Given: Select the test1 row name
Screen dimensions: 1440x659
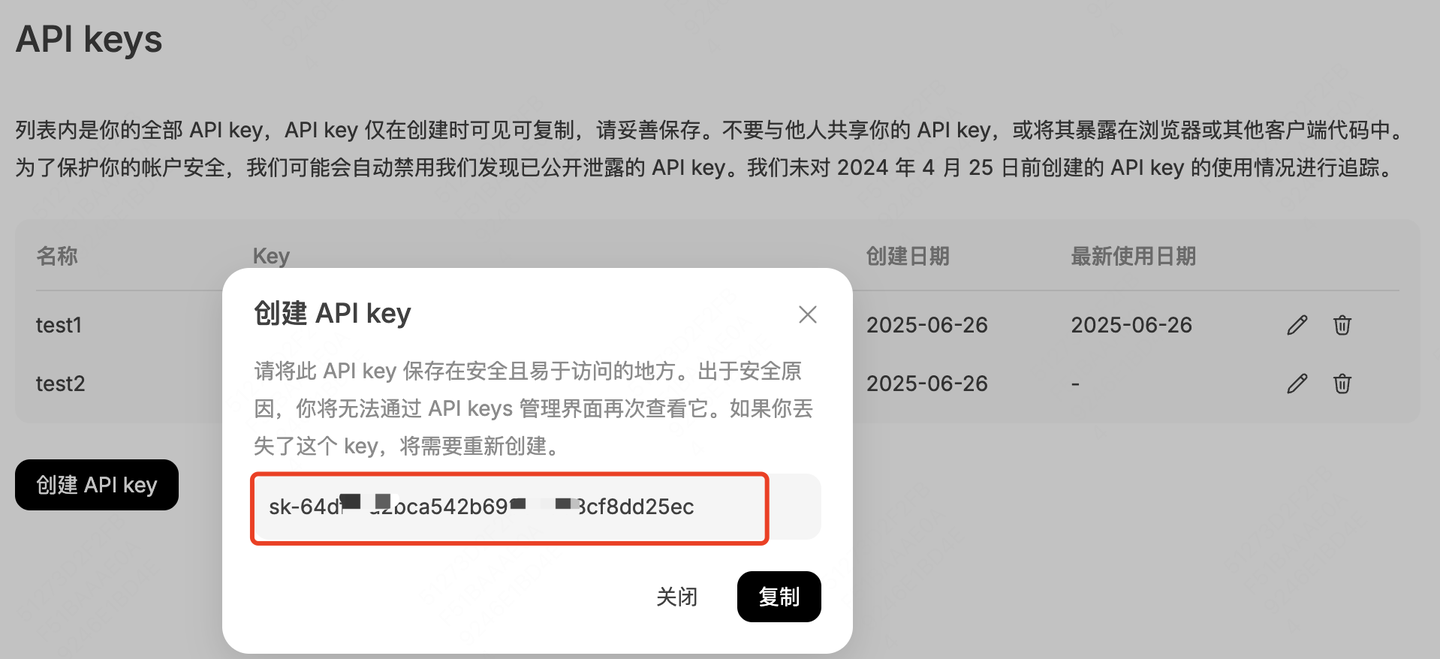Looking at the screenshot, I should [x=59, y=325].
